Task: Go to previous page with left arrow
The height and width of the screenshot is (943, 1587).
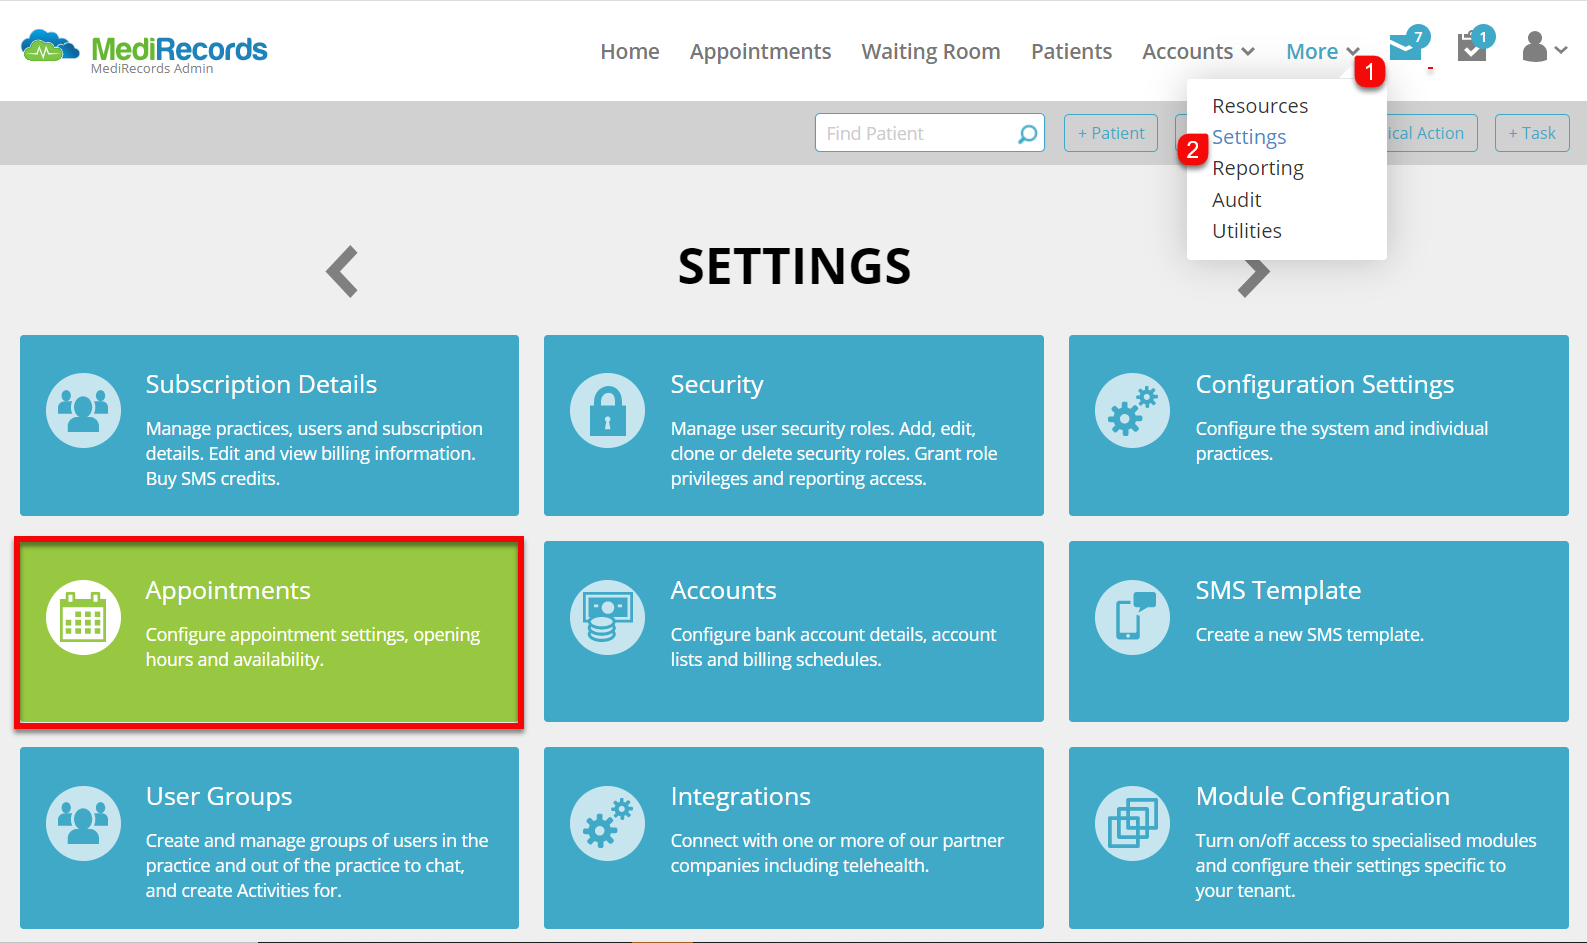Action: point(342,271)
